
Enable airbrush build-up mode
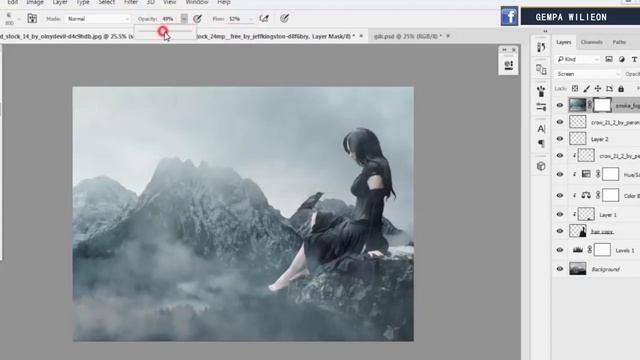coord(264,18)
